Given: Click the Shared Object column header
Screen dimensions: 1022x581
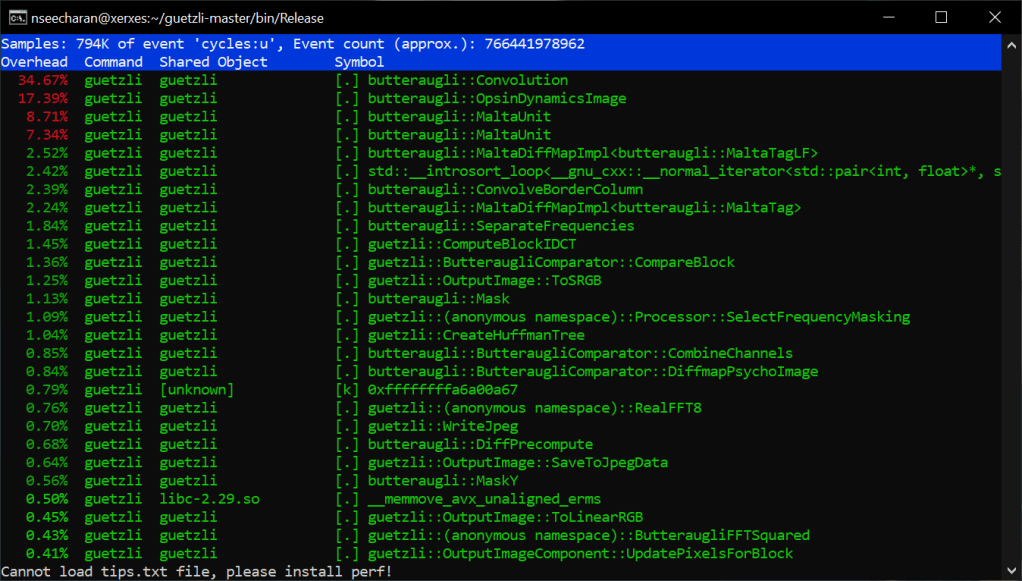Looking at the screenshot, I should point(213,62).
